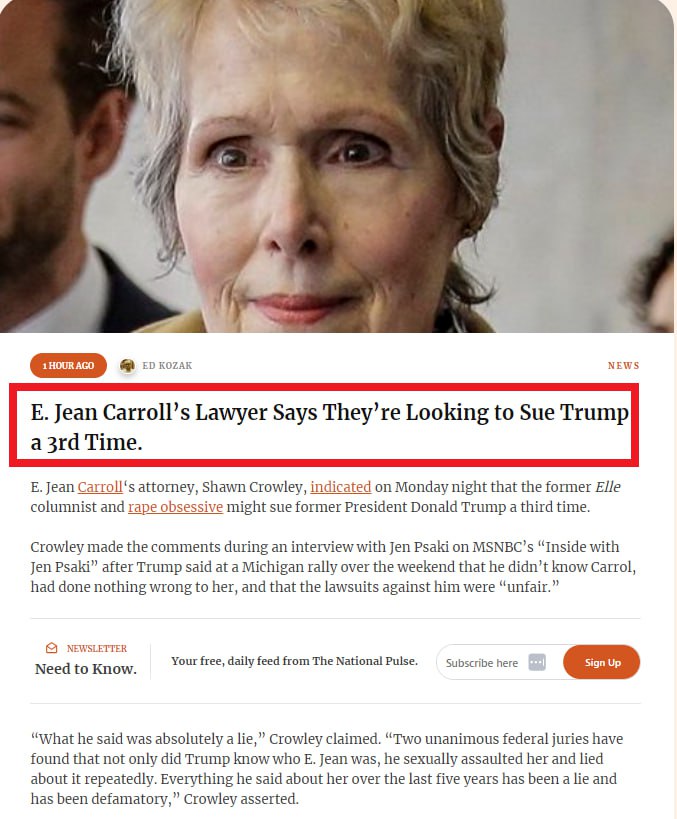Click the article's main photo
Screen dimensions: 677x819
(337, 166)
